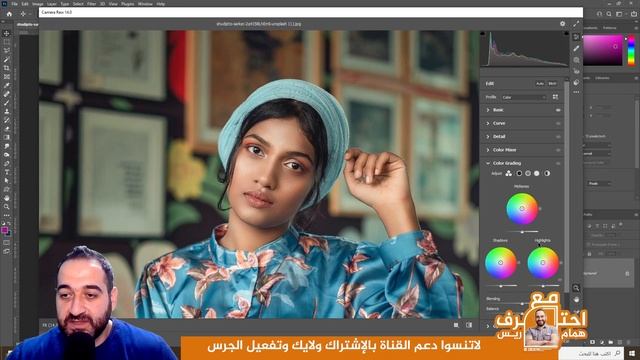Image resolution: width=640 pixels, height=360 pixels.
Task: Toggle Curve panel visibility eye
Action: tap(558, 123)
